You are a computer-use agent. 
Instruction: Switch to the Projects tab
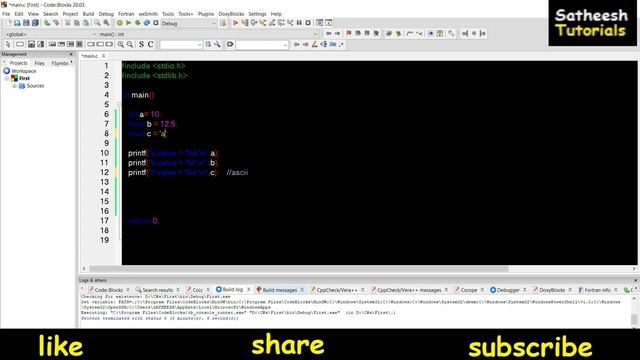(x=18, y=63)
